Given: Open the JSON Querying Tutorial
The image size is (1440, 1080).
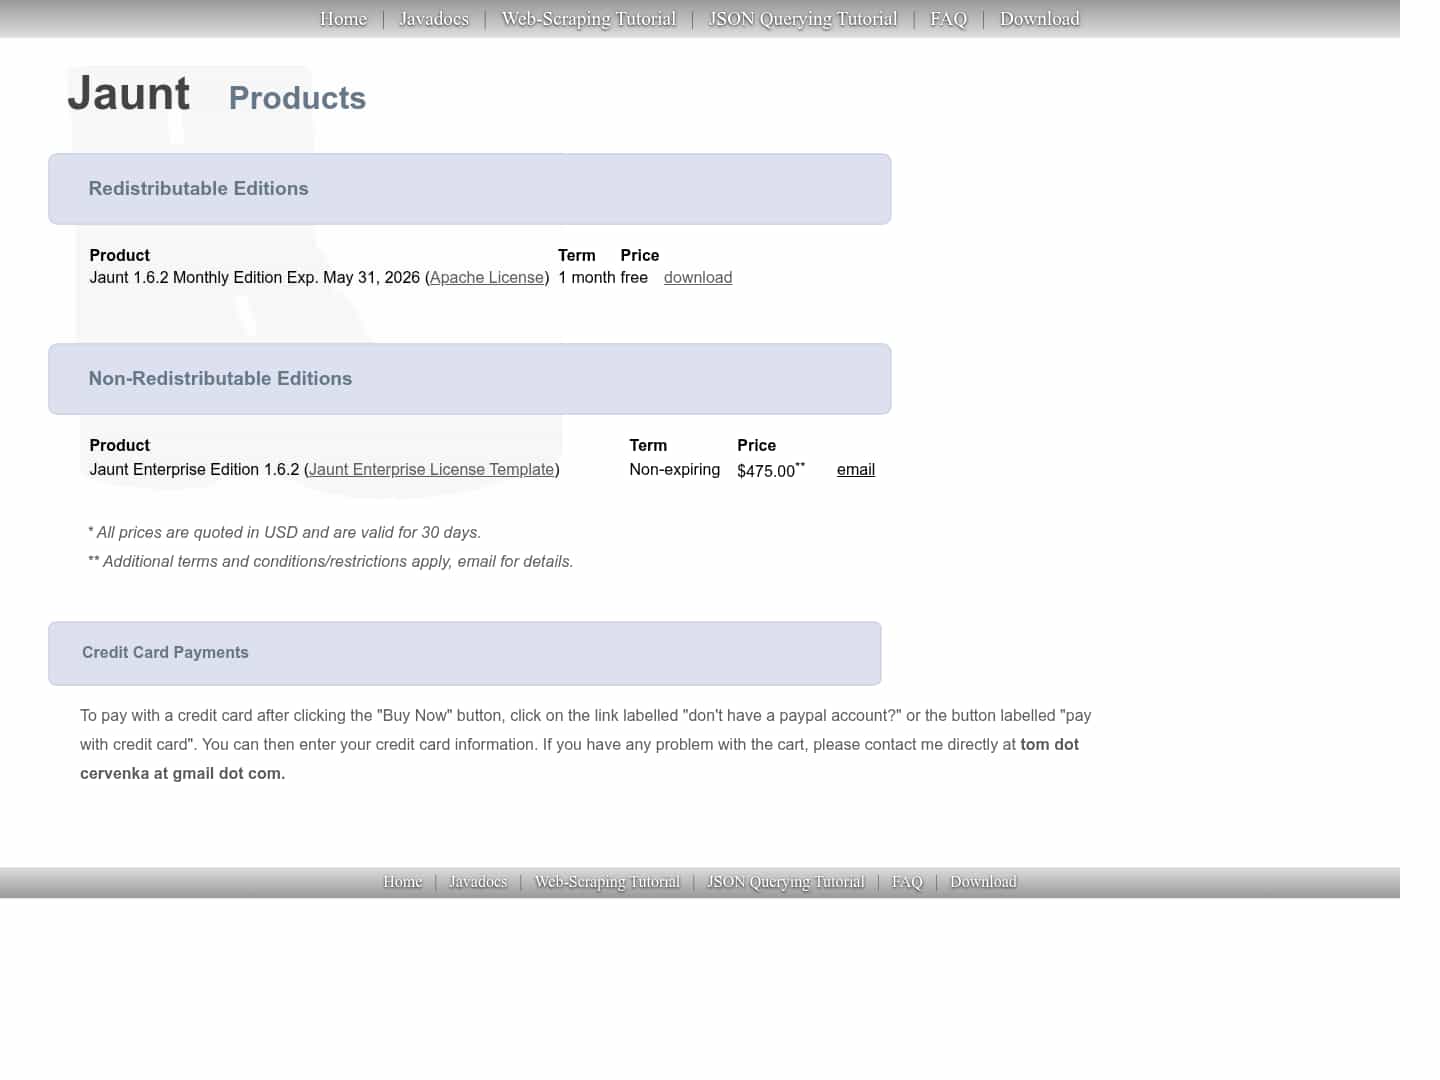Looking at the screenshot, I should click(x=803, y=19).
